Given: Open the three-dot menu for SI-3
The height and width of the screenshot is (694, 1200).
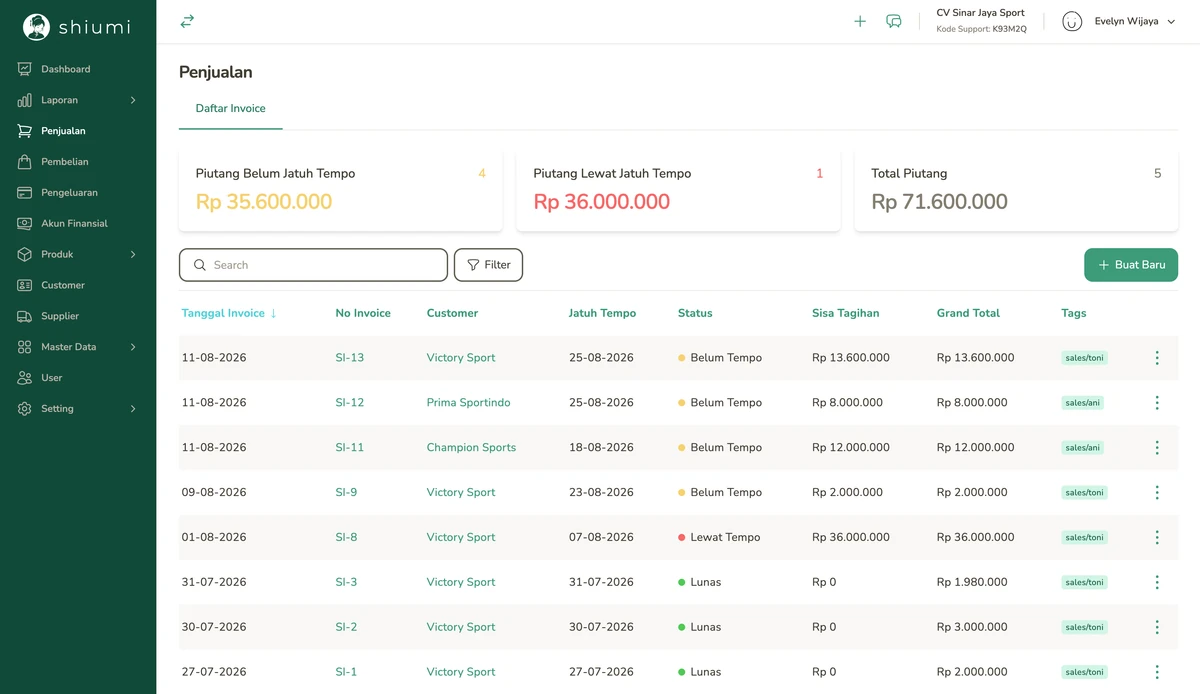Looking at the screenshot, I should click(x=1157, y=582).
